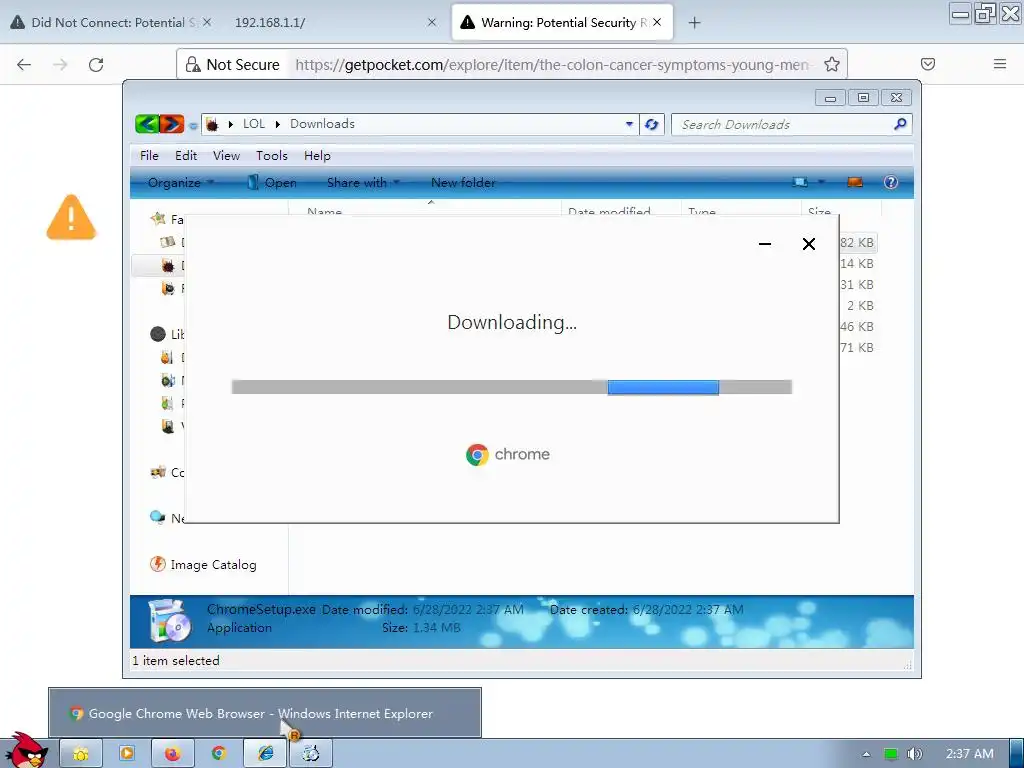Open the Save to Pocket icon
Screen dimensions: 1024x768
927,64
